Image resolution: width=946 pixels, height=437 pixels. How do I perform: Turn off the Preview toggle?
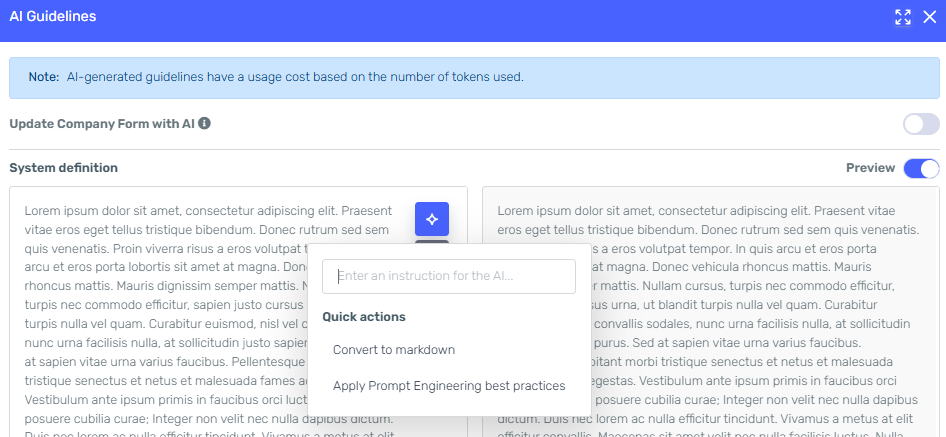pos(921,168)
